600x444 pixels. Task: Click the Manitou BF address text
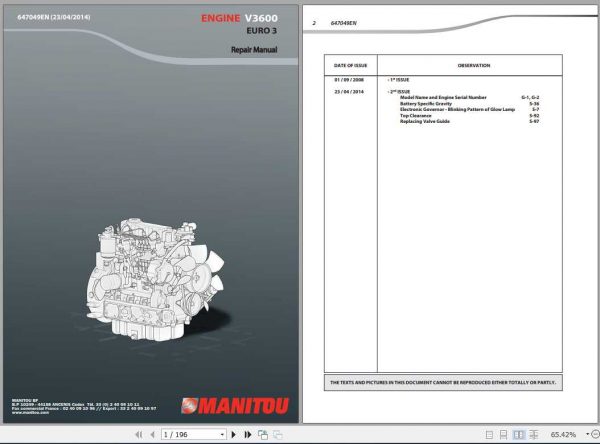[x=84, y=406]
